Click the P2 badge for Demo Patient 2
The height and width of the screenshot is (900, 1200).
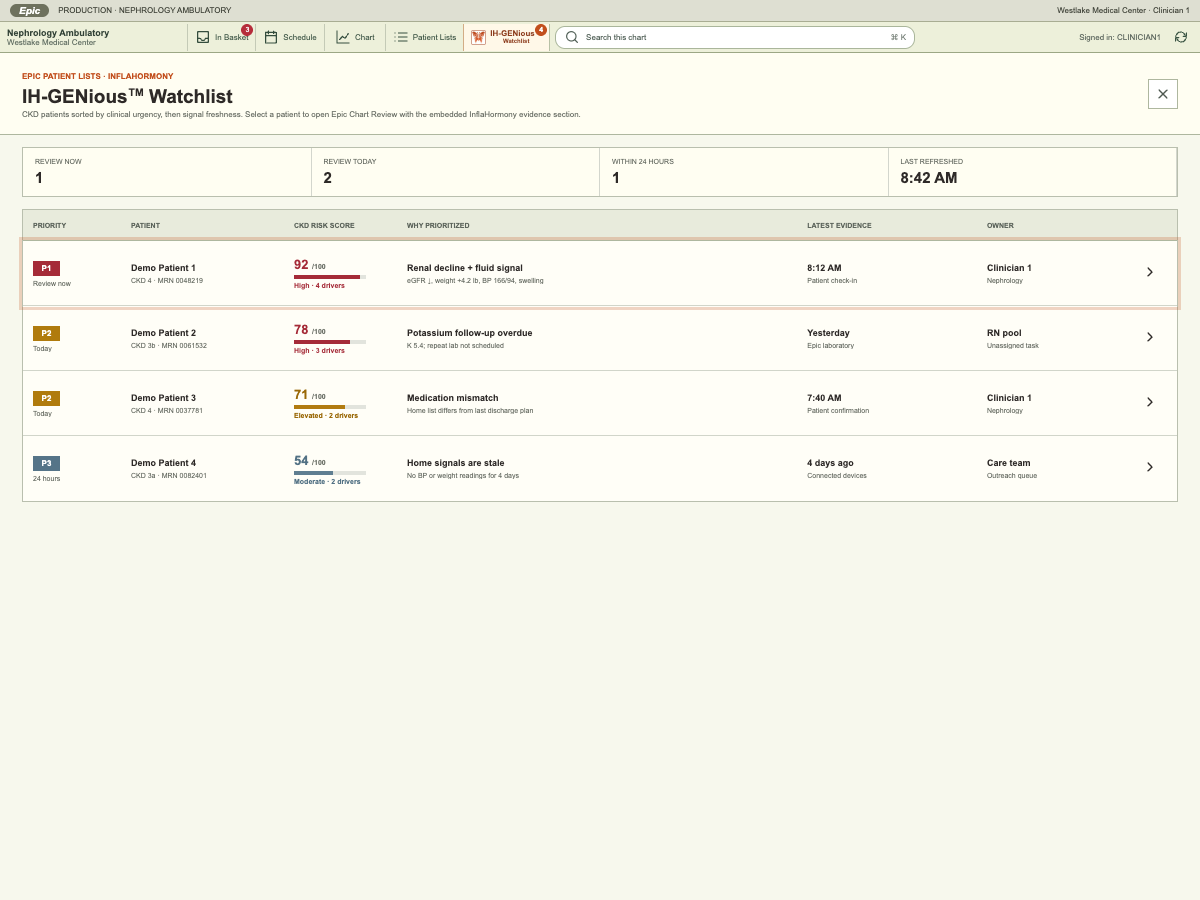(x=46, y=333)
